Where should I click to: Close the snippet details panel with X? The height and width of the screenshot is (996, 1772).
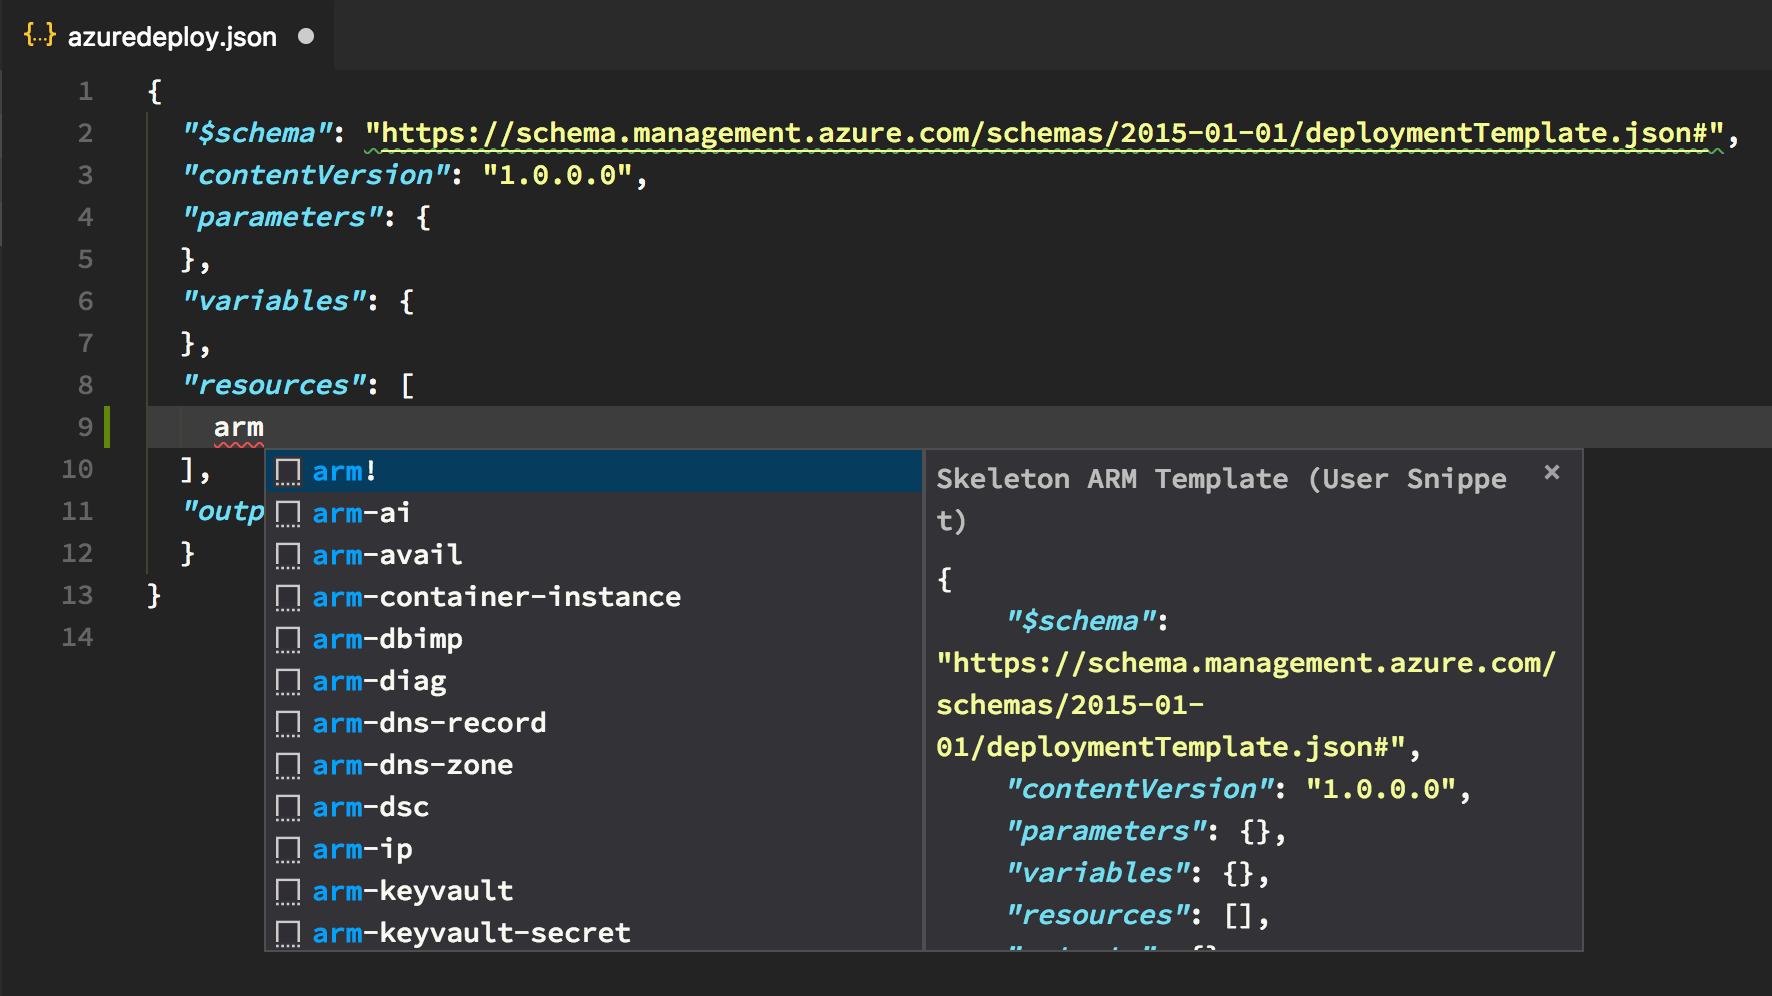click(1551, 472)
